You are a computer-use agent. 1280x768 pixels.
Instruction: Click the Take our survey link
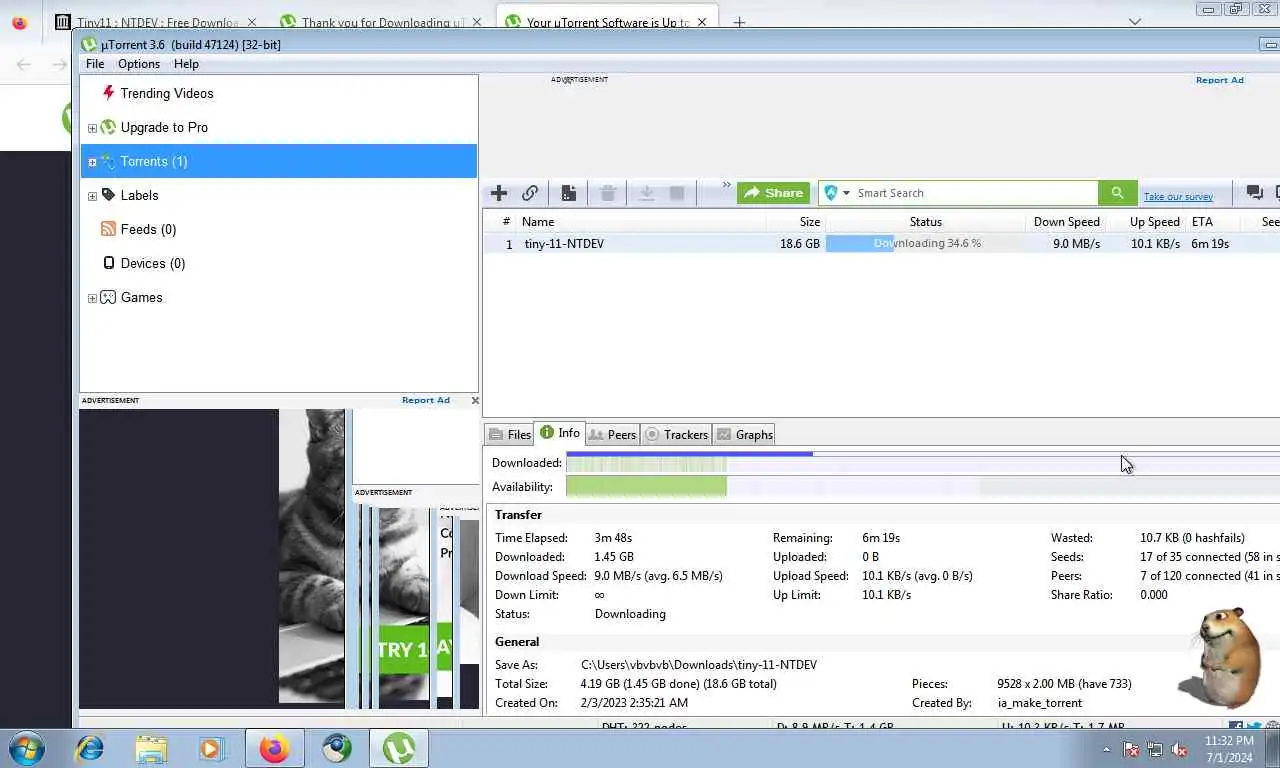[x=1178, y=197]
